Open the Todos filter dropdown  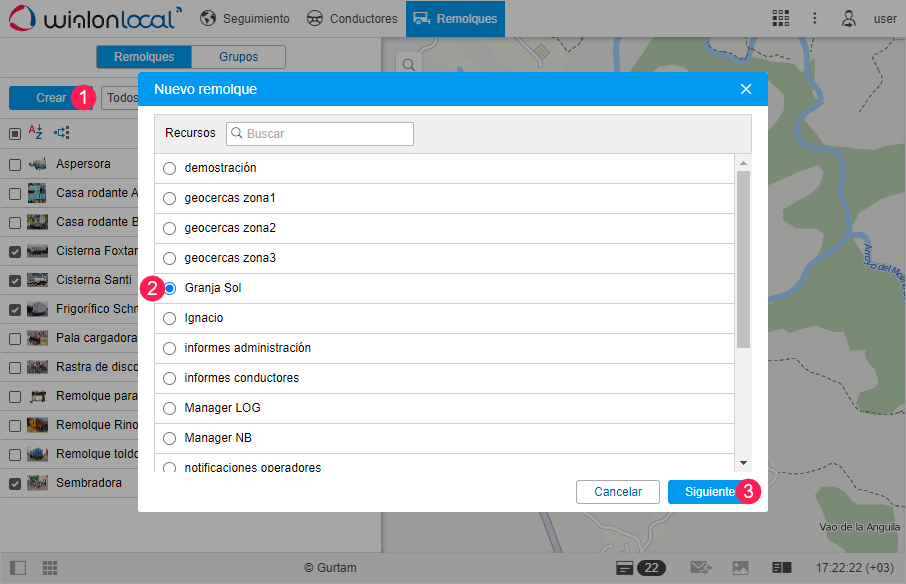tap(120, 98)
